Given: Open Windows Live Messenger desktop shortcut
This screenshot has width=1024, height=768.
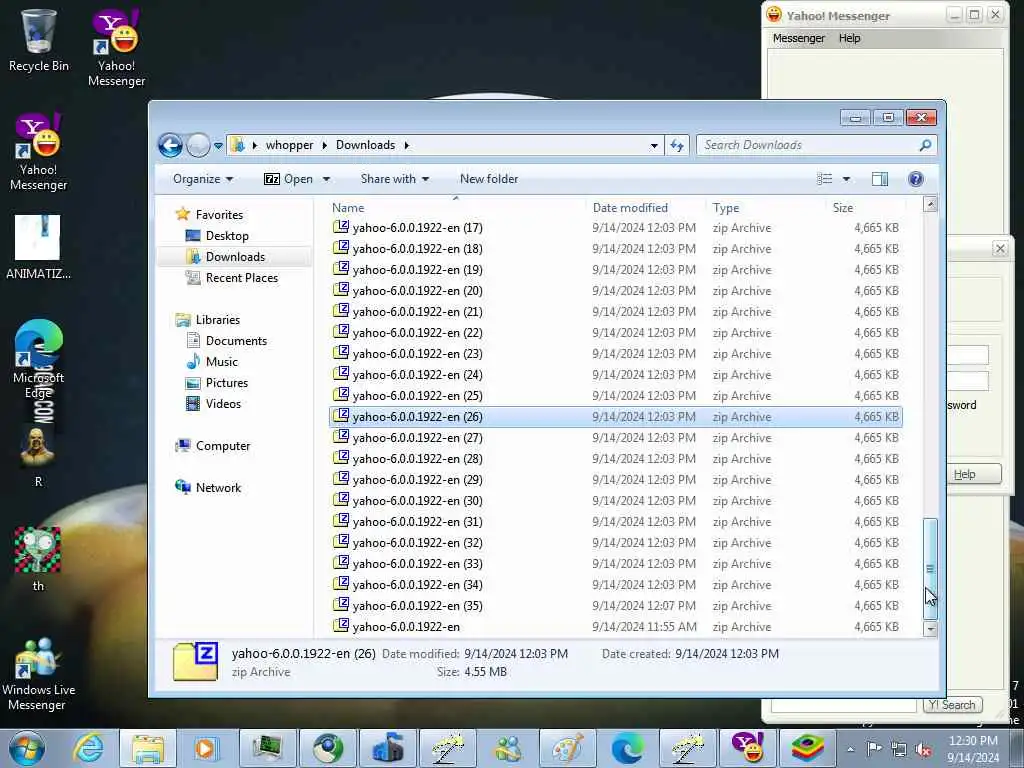Looking at the screenshot, I should pyautogui.click(x=38, y=674).
